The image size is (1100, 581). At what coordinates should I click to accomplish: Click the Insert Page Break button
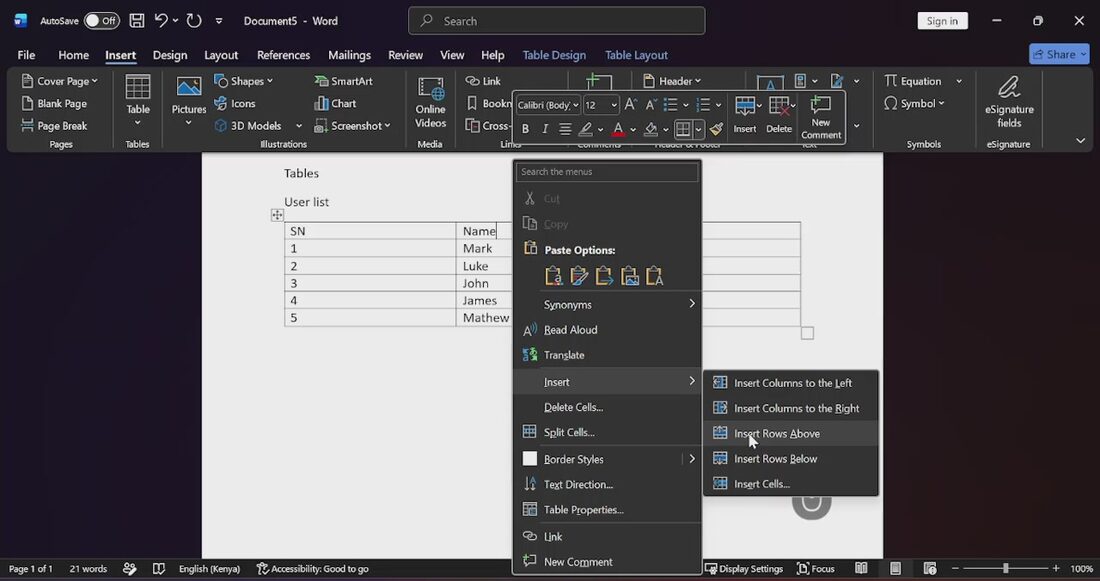point(55,126)
